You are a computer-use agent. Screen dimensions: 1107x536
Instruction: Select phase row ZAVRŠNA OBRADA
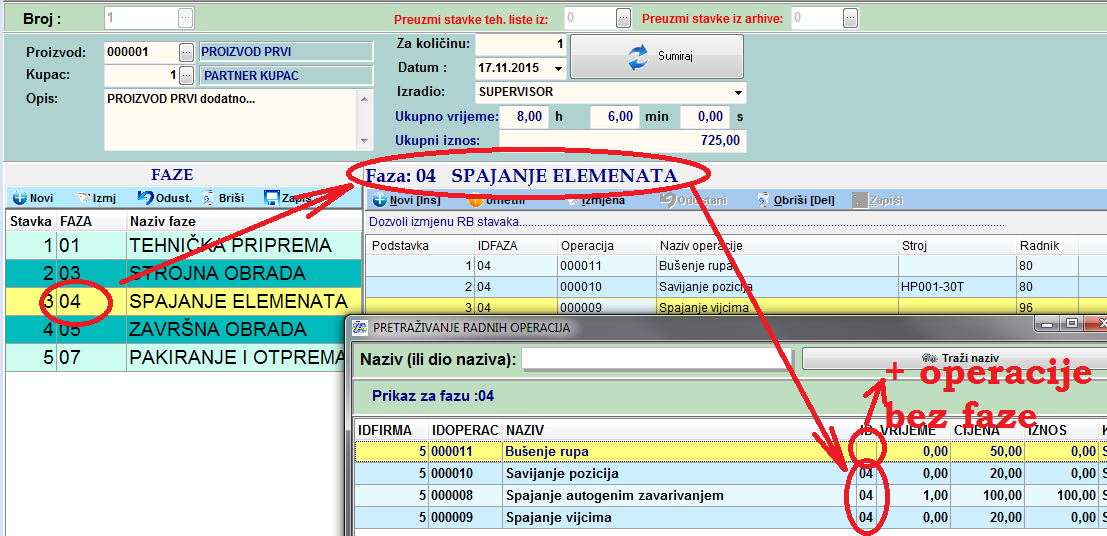pos(183,329)
